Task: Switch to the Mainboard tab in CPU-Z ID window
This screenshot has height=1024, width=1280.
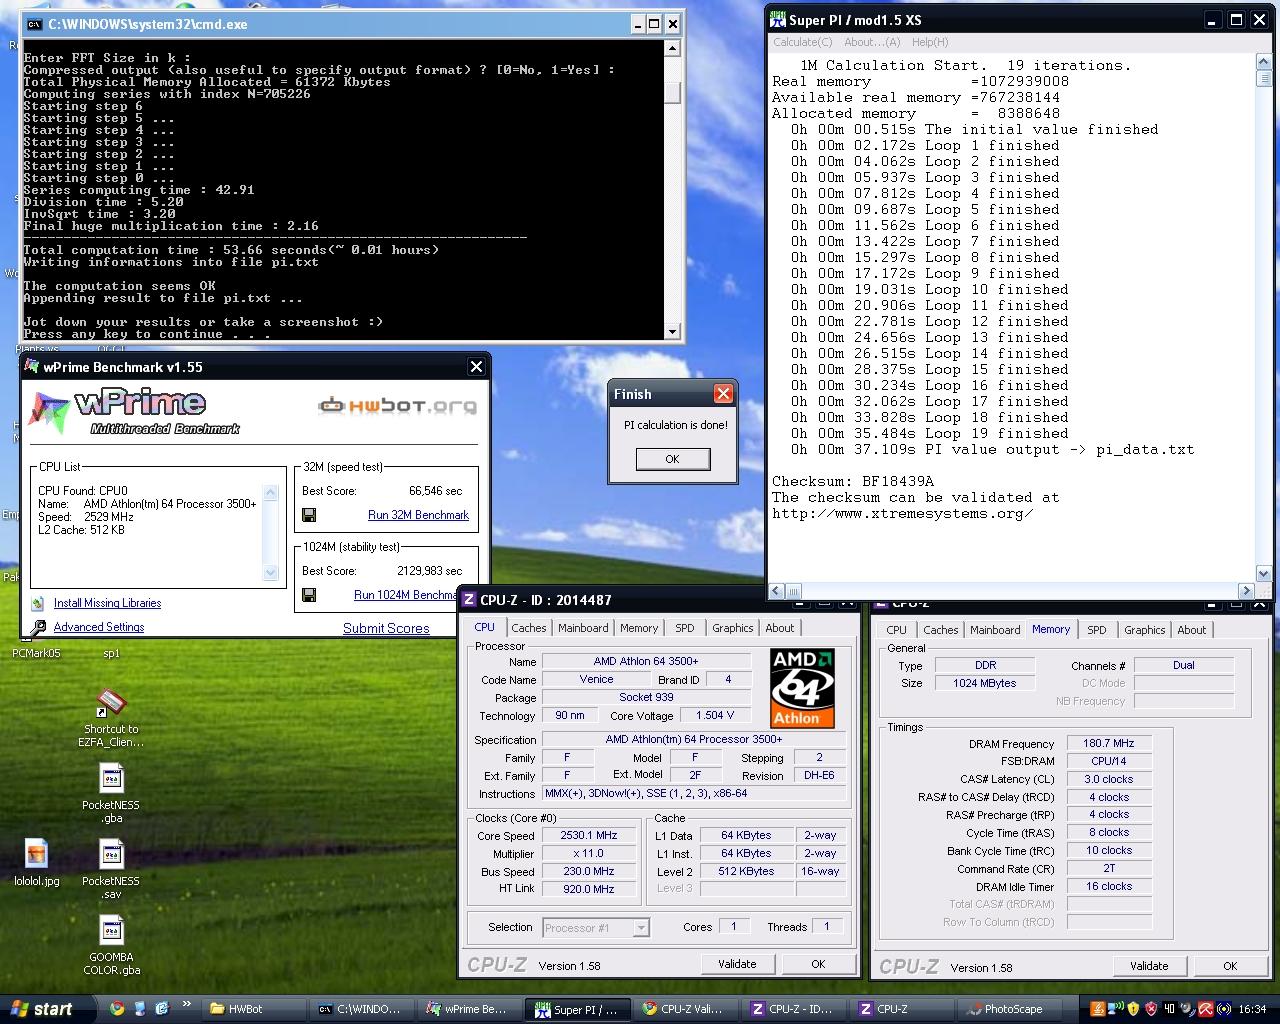Action: point(583,628)
